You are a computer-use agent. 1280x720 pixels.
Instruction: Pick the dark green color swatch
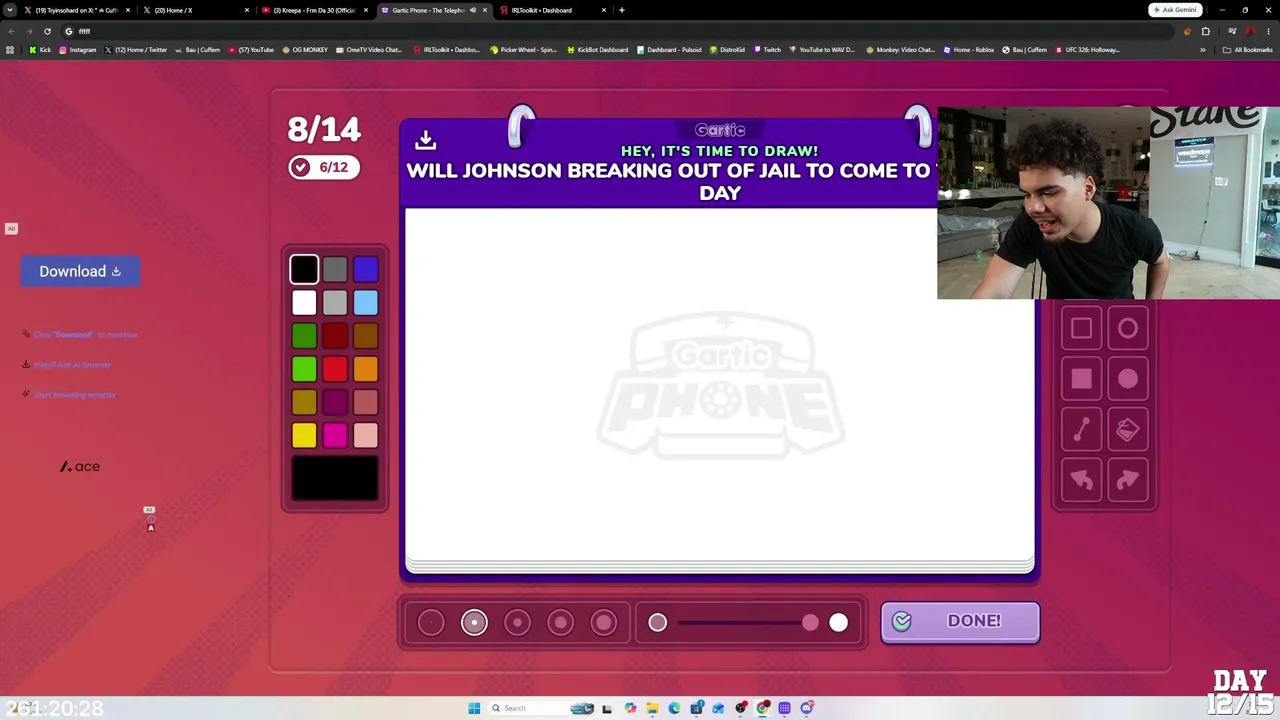(304, 336)
